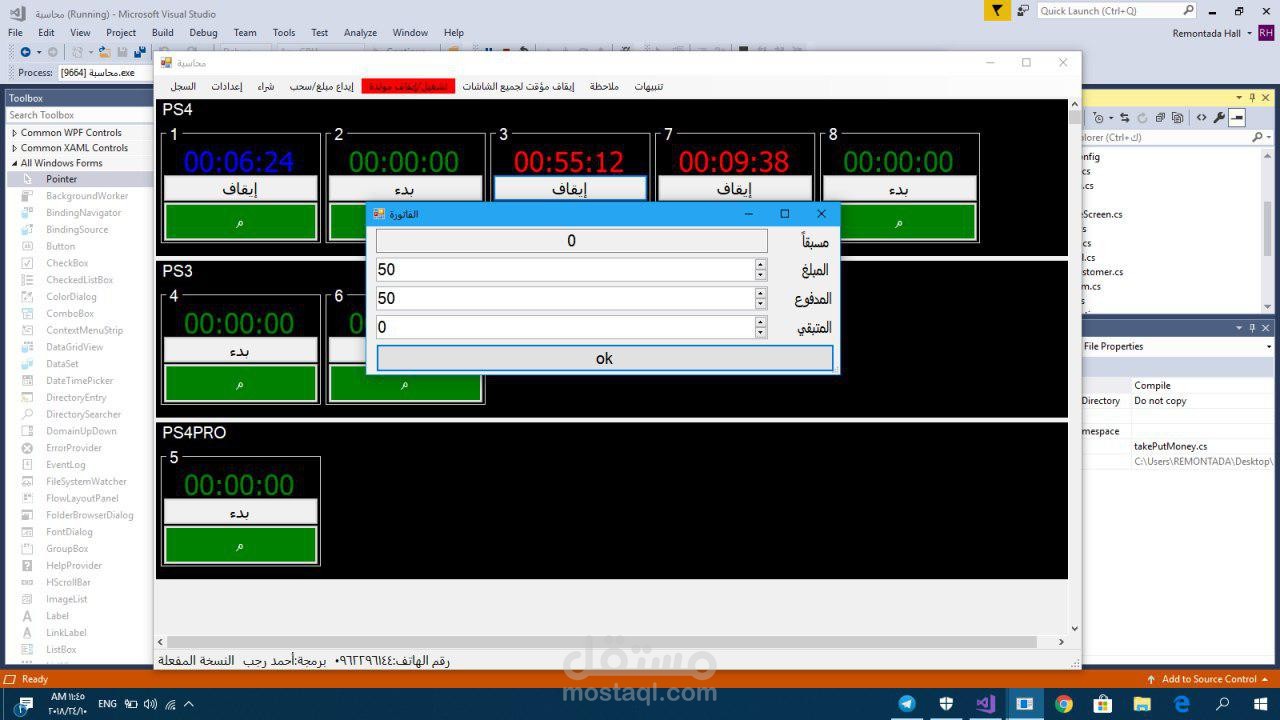
Task: Open Solution Explorer search options dropdown
Action: coord(1269,138)
